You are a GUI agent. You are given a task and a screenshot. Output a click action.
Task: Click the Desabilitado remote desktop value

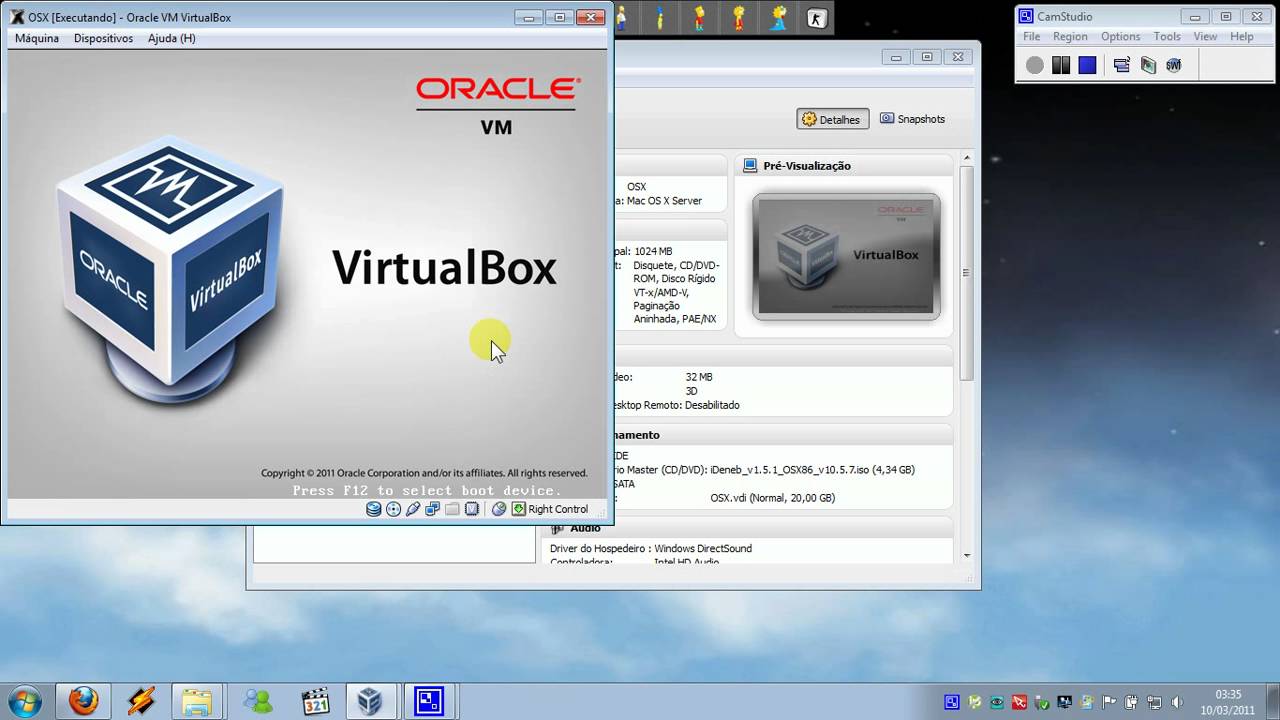712,405
